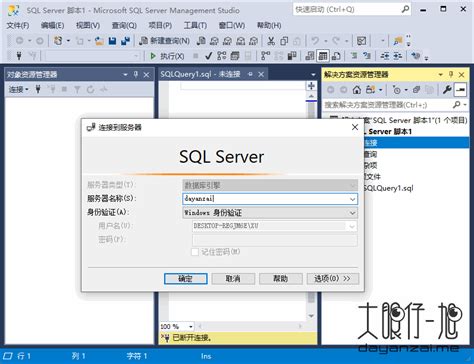Click the OK (确定) button in dialog
Screen dimensions: 474x364
coord(186,279)
